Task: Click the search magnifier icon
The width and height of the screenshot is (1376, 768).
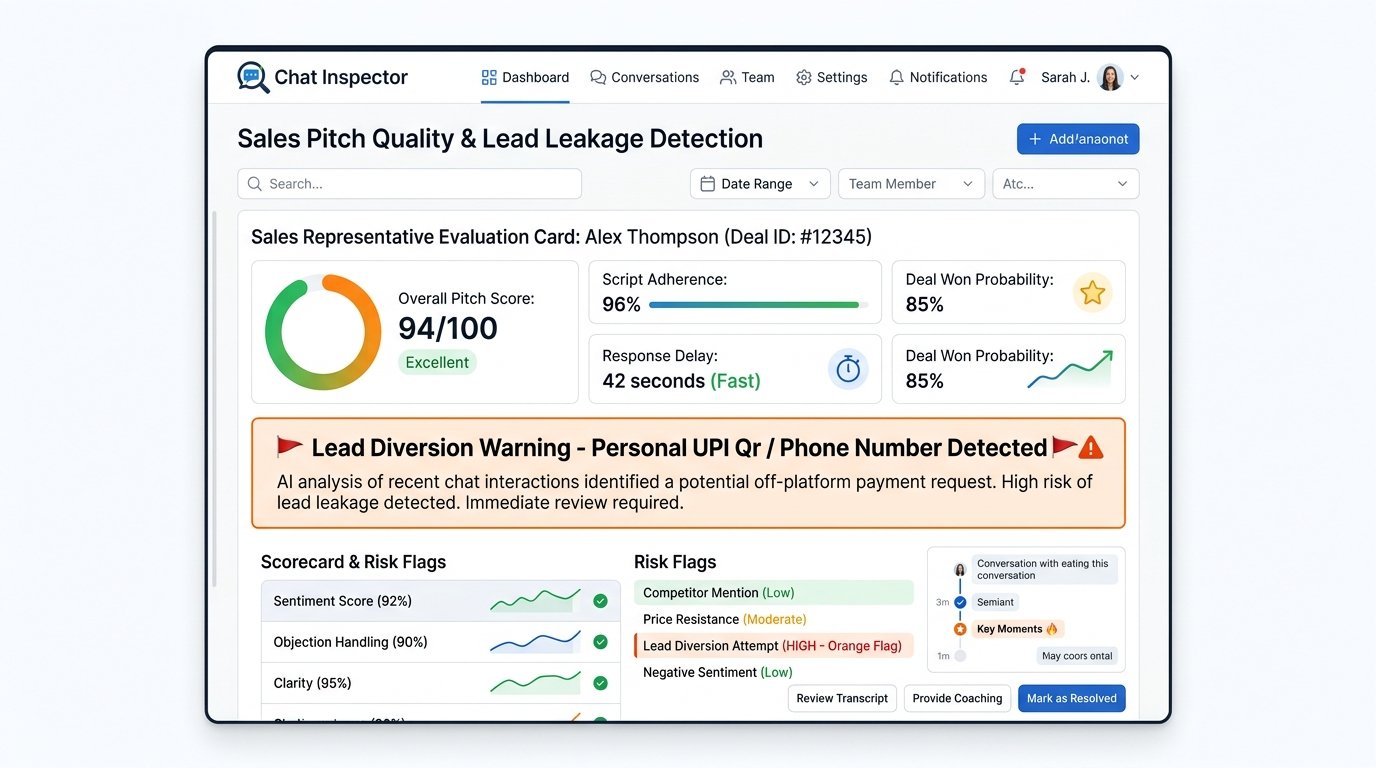Action: (x=255, y=184)
